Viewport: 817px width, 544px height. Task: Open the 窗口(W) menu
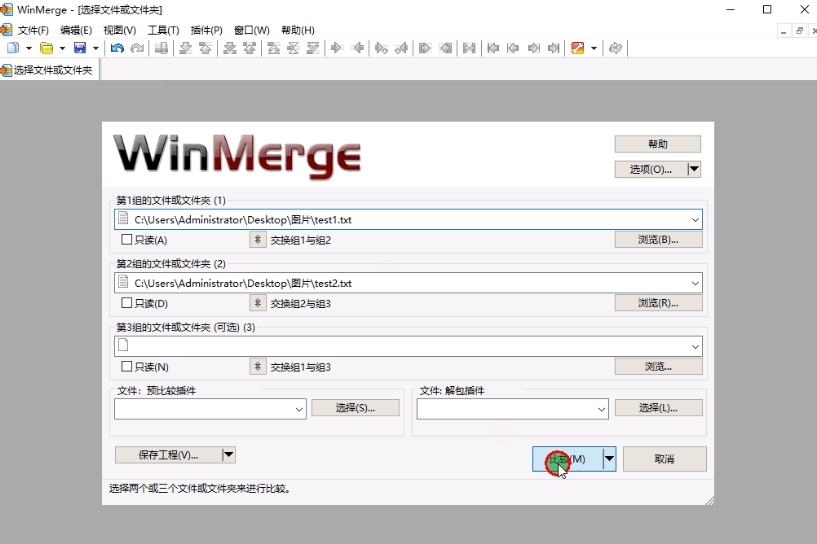[252, 30]
